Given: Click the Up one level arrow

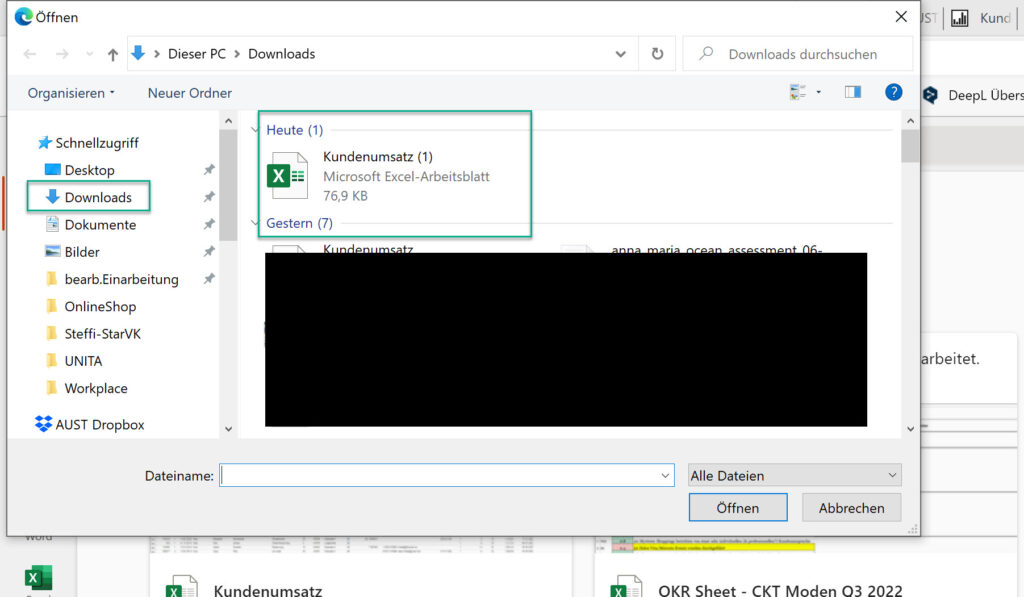Looking at the screenshot, I should pyautogui.click(x=113, y=55).
